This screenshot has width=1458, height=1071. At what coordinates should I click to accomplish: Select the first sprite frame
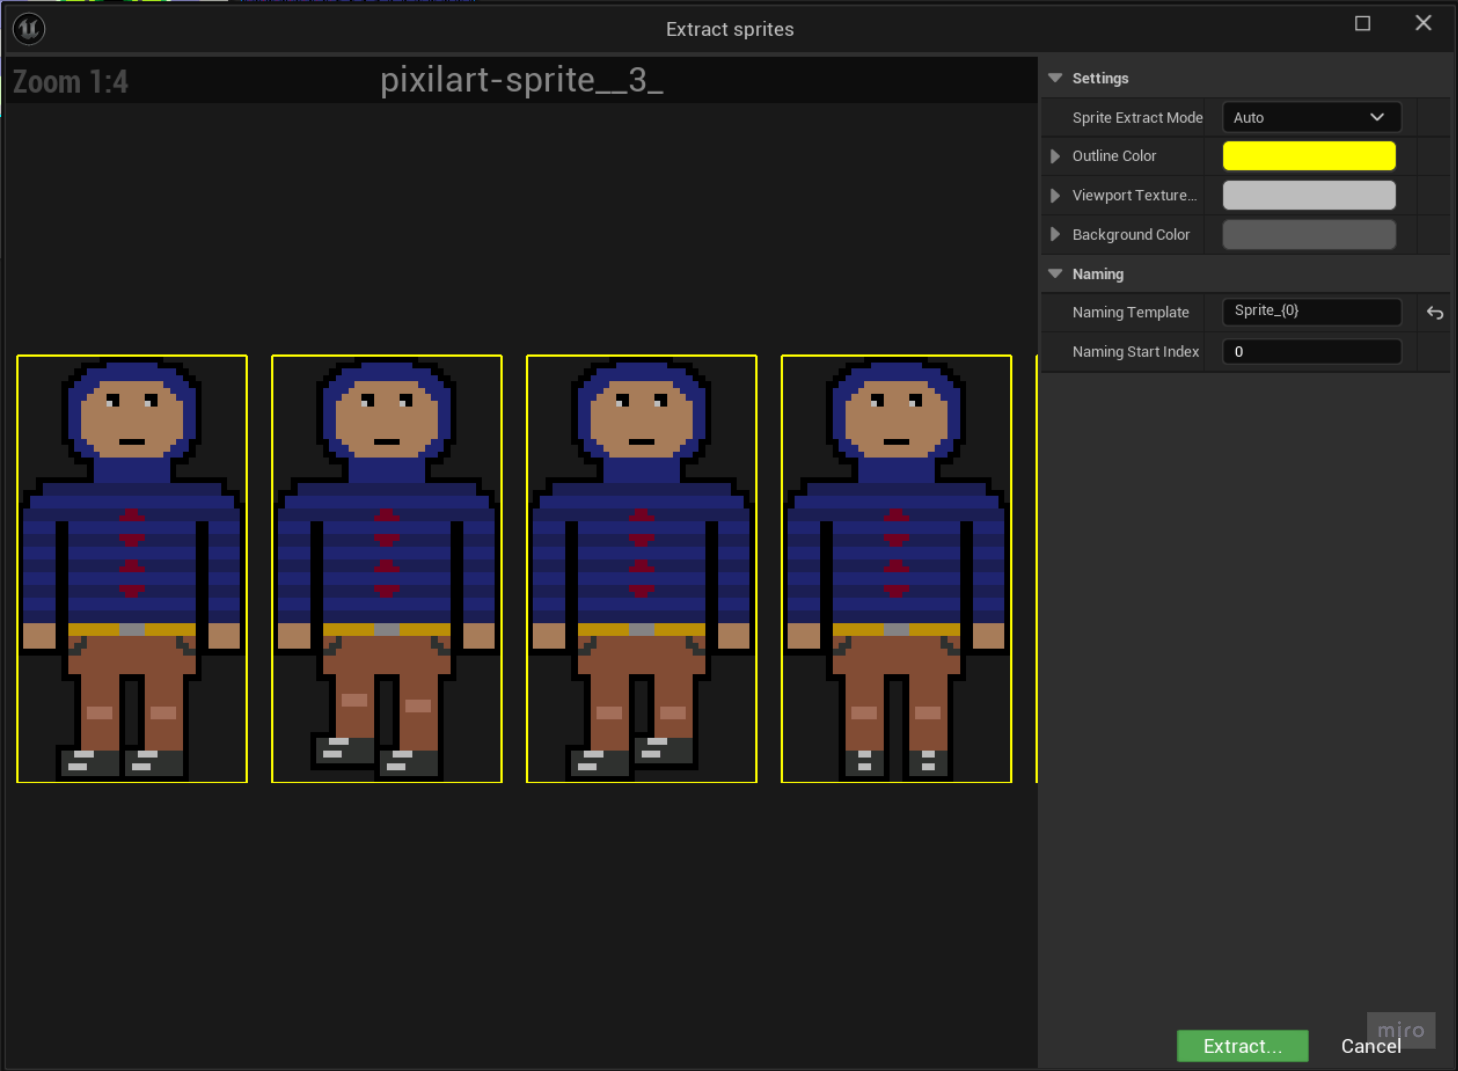point(132,568)
